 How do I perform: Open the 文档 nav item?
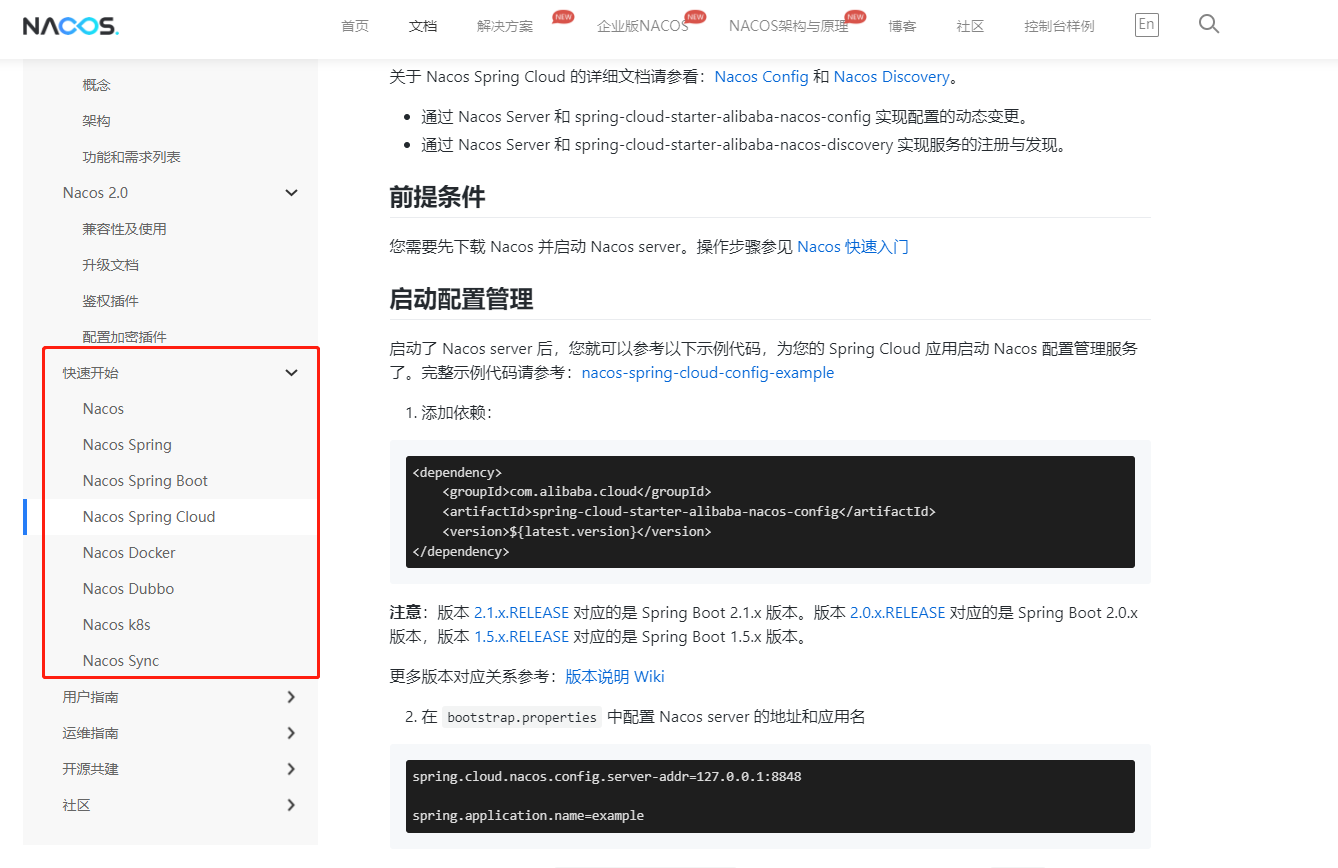(x=423, y=26)
